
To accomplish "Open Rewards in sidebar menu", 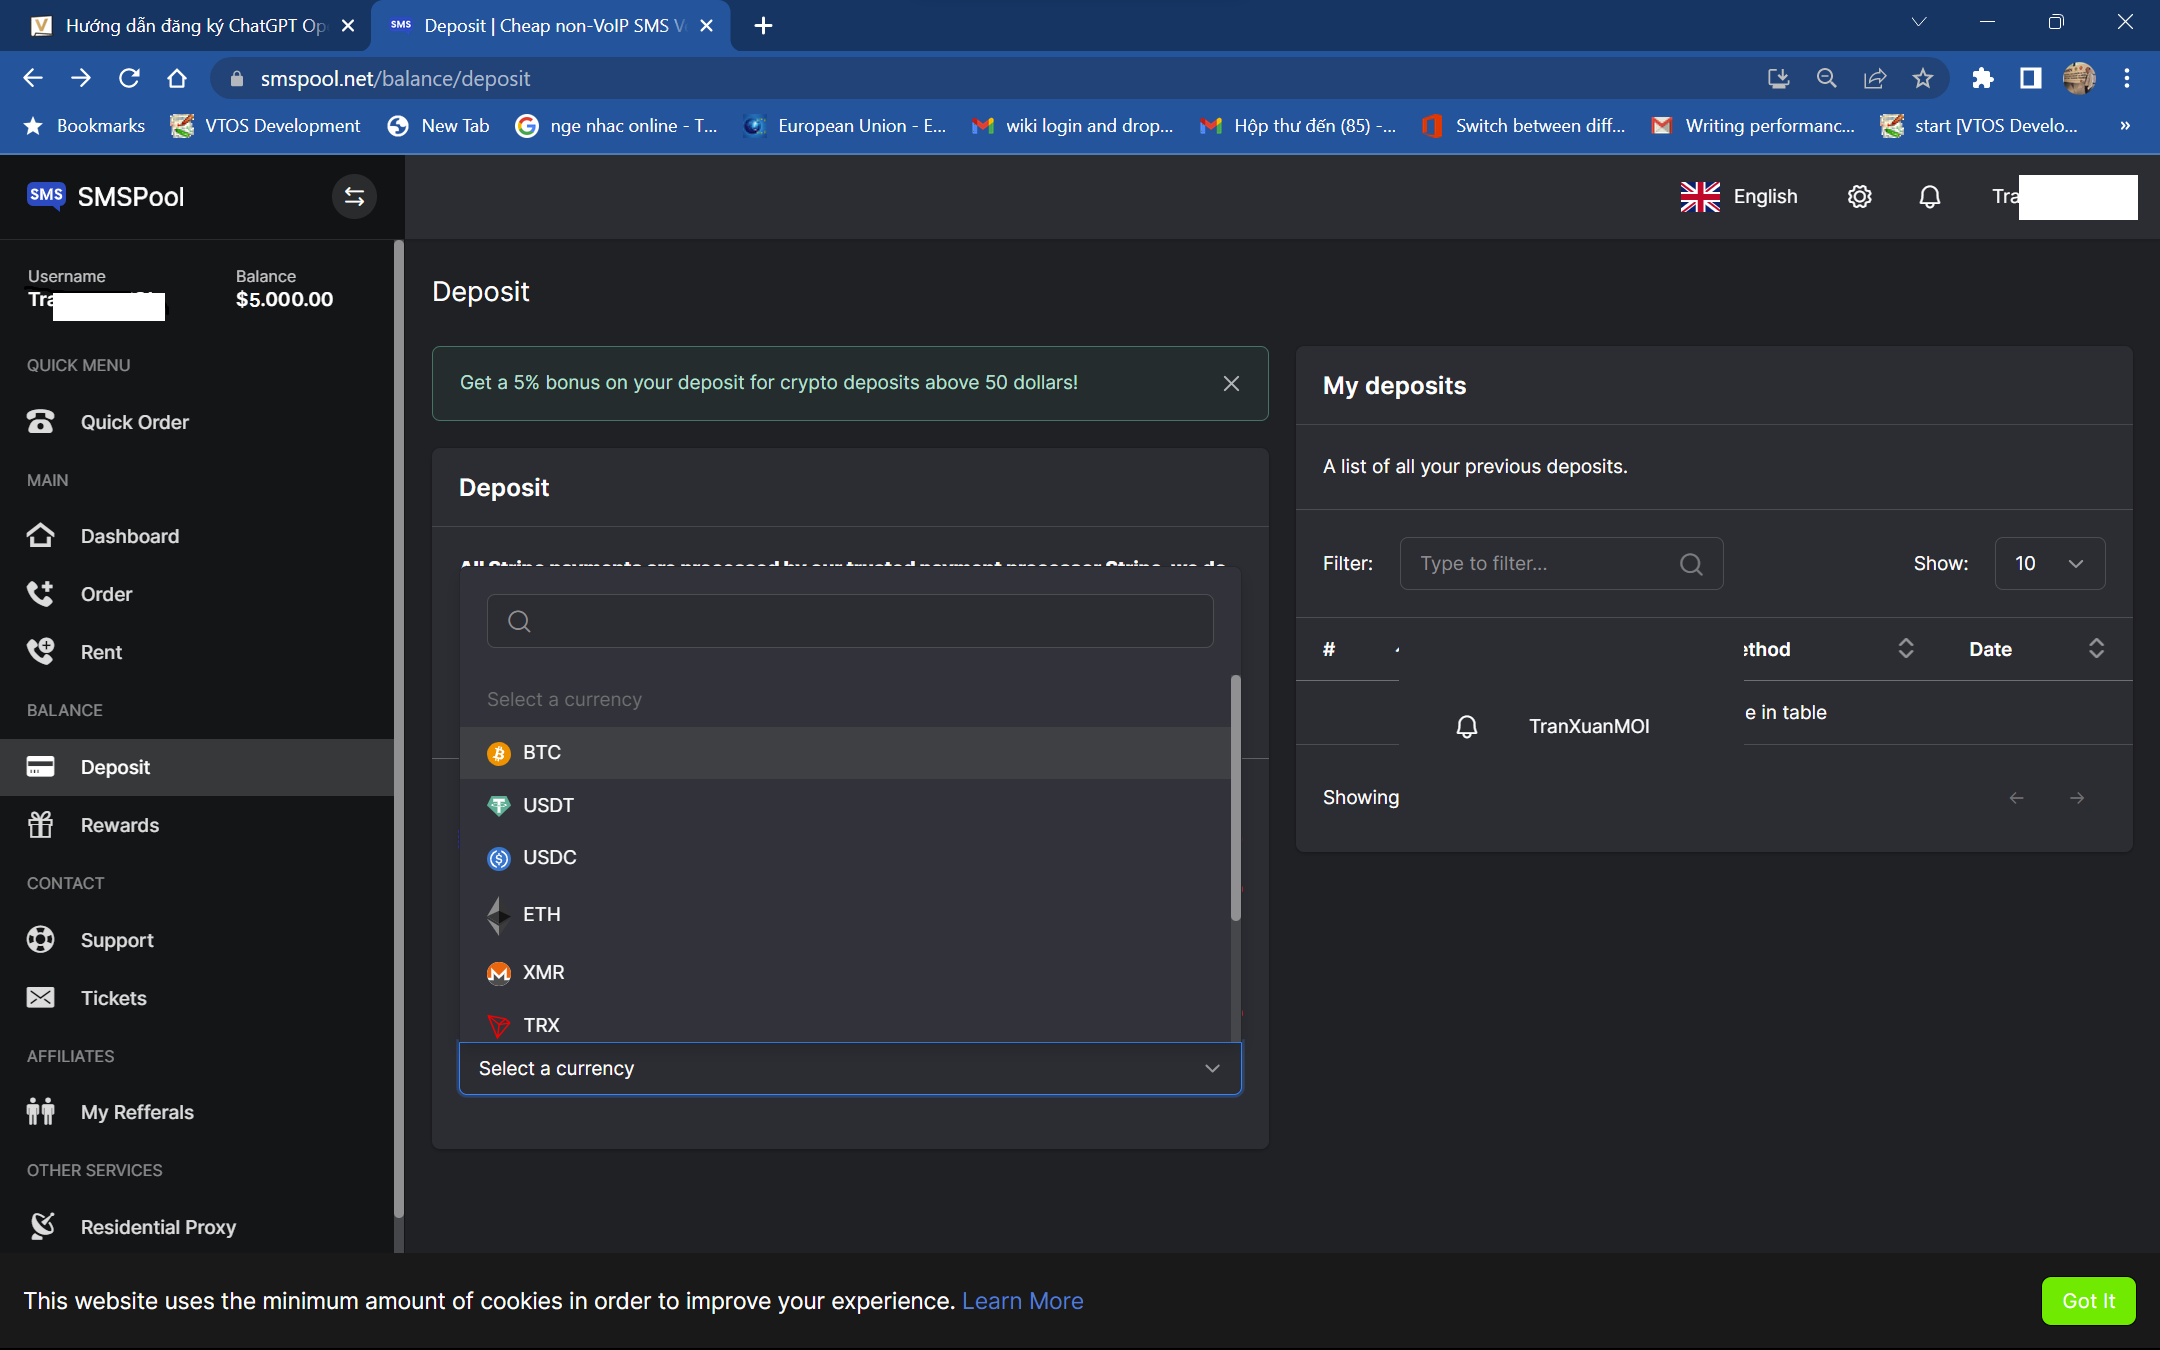I will tap(119, 825).
